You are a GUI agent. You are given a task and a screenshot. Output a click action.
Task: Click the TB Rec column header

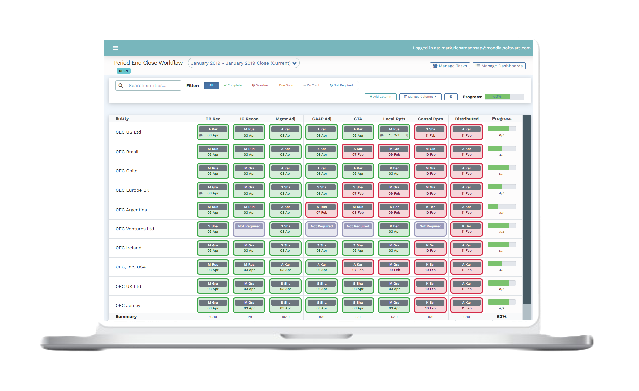tap(213, 119)
